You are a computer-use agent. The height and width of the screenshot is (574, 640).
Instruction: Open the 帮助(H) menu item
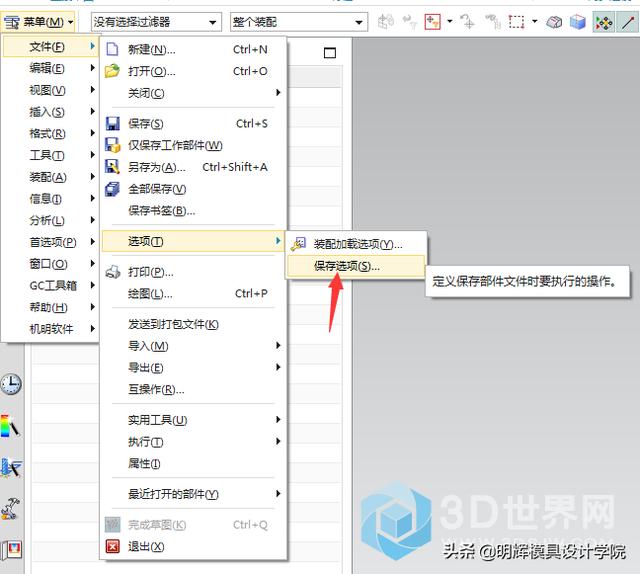pos(51,307)
